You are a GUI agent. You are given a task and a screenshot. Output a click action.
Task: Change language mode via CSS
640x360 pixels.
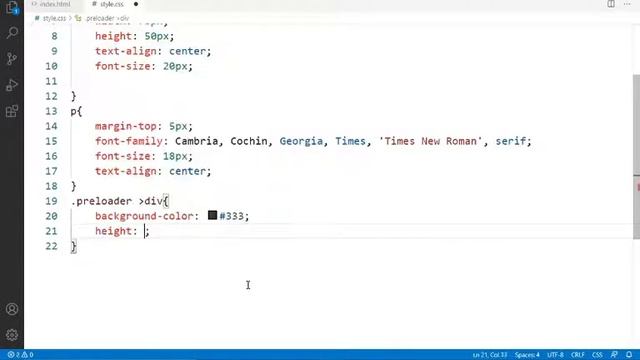[x=597, y=355]
